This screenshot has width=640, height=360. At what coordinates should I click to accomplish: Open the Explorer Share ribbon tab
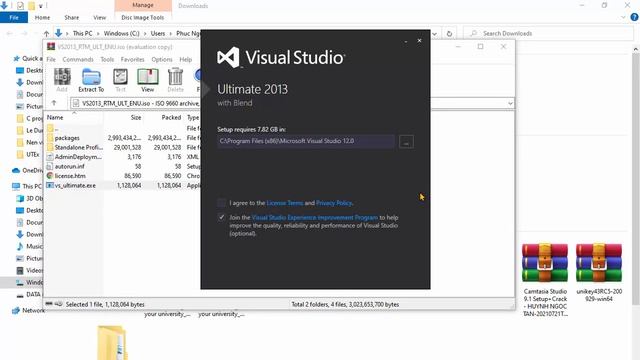(71, 18)
